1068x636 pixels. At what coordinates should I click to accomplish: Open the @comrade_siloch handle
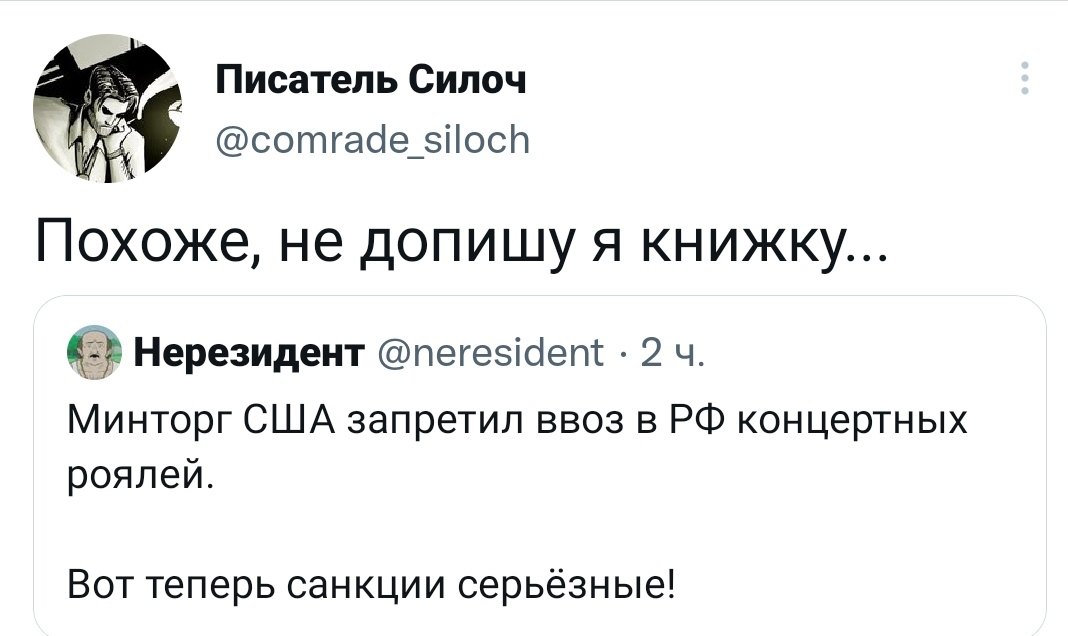pos(373,142)
